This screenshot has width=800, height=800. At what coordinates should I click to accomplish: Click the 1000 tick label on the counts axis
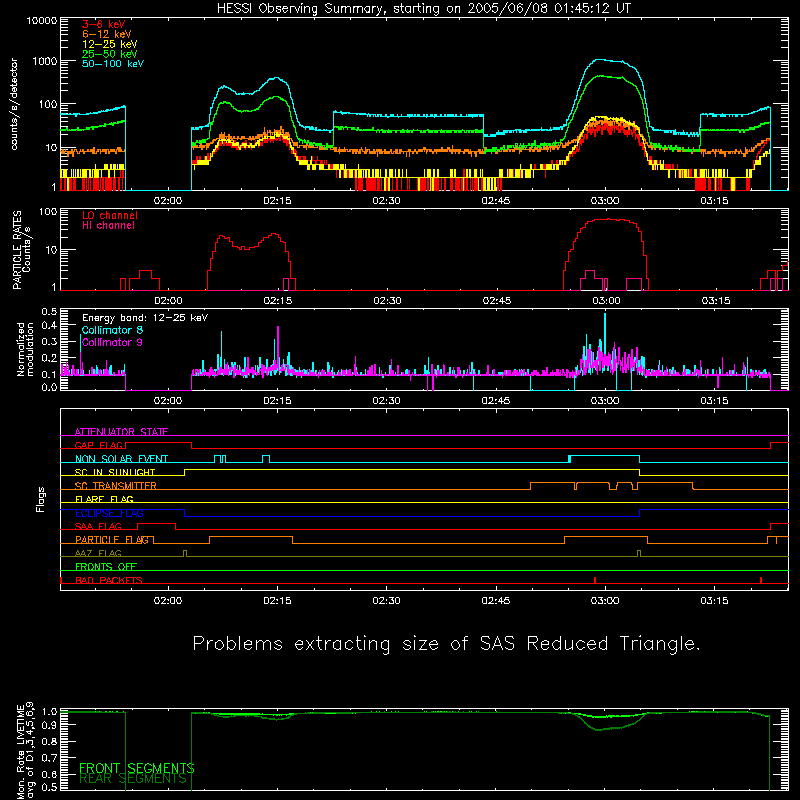(45, 61)
